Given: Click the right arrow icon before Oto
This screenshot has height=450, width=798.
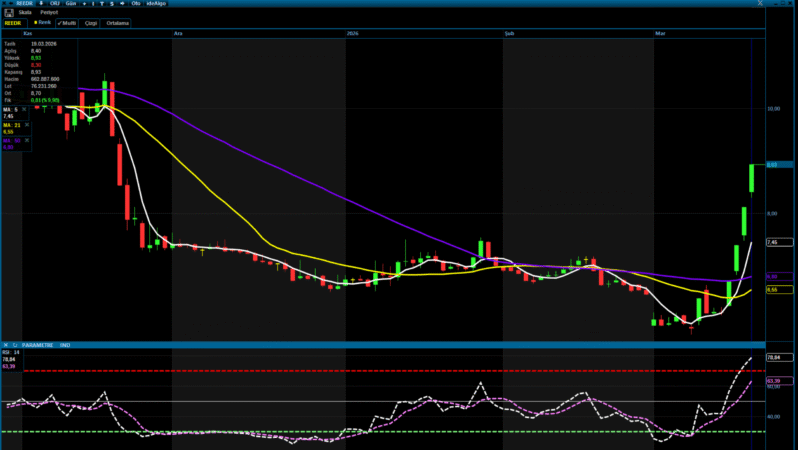Looking at the screenshot, I should tap(121, 4).
